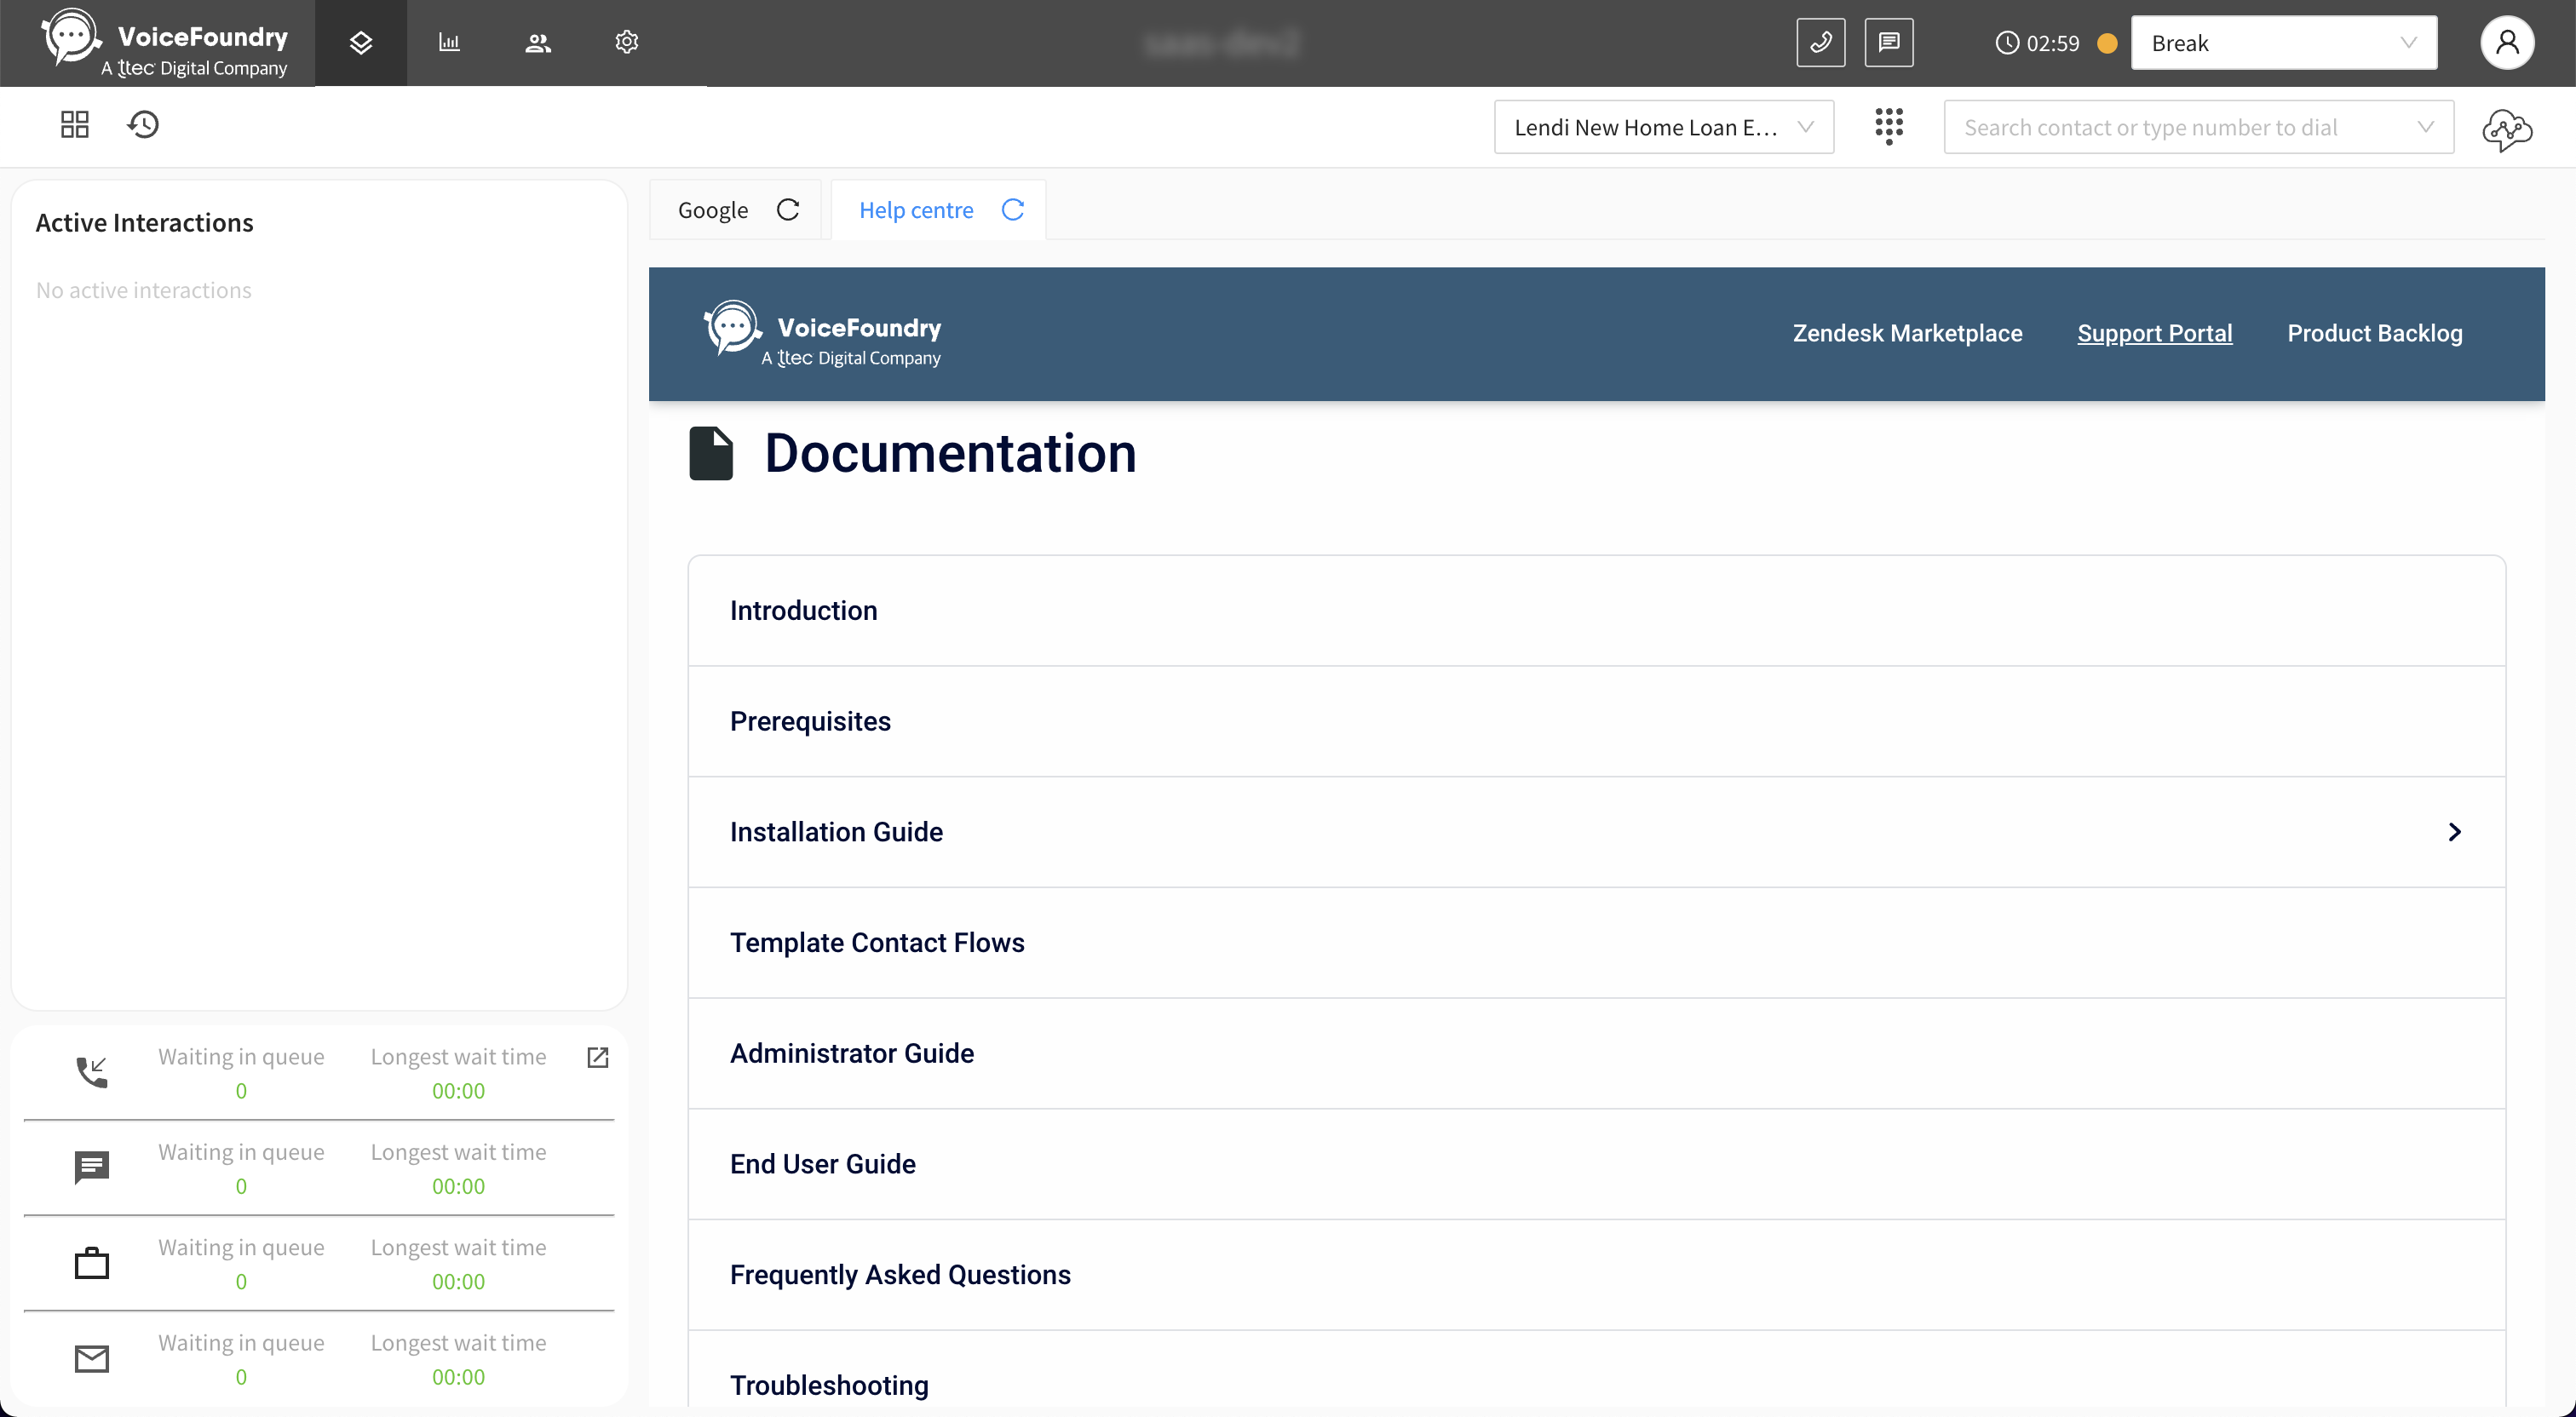Open the Installation Guide section
Screen dimensions: 2576x1417
1597,832
